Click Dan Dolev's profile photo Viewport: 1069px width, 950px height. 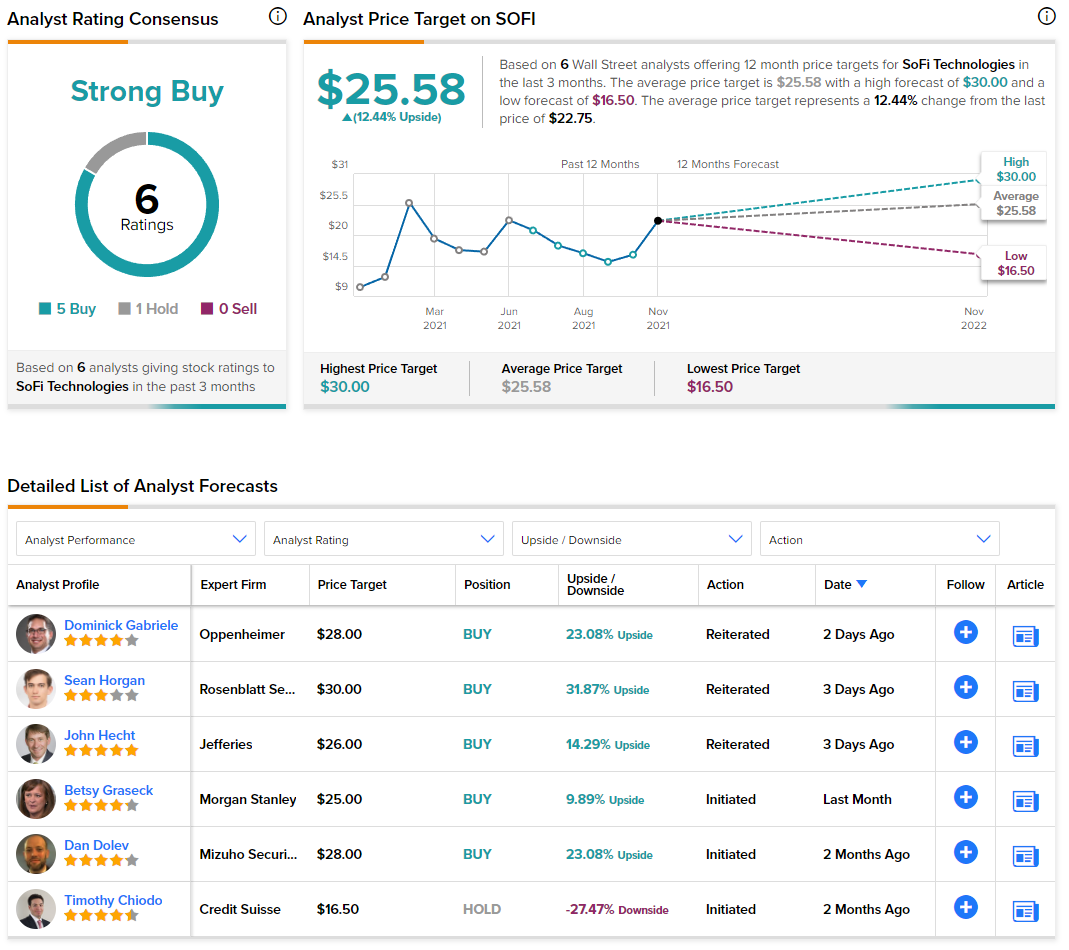pos(35,854)
